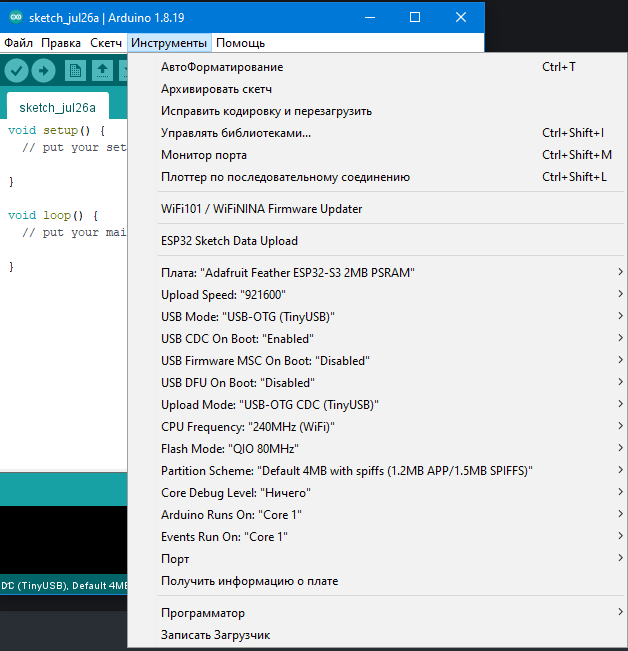The height and width of the screenshot is (651, 628).
Task: Open the Файл menu
Action: (18, 43)
